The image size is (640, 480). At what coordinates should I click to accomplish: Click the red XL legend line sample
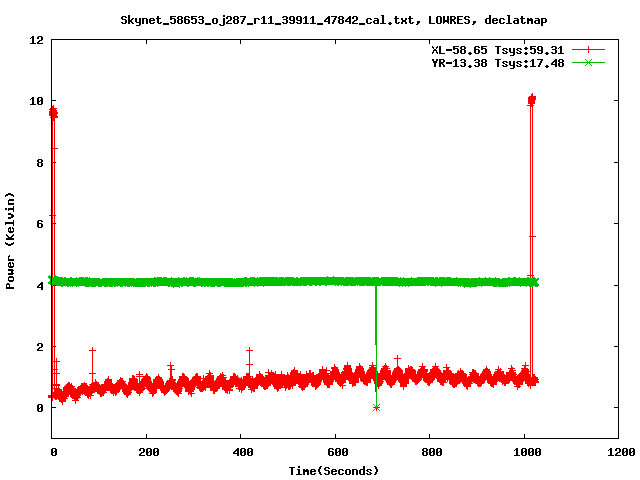point(588,50)
